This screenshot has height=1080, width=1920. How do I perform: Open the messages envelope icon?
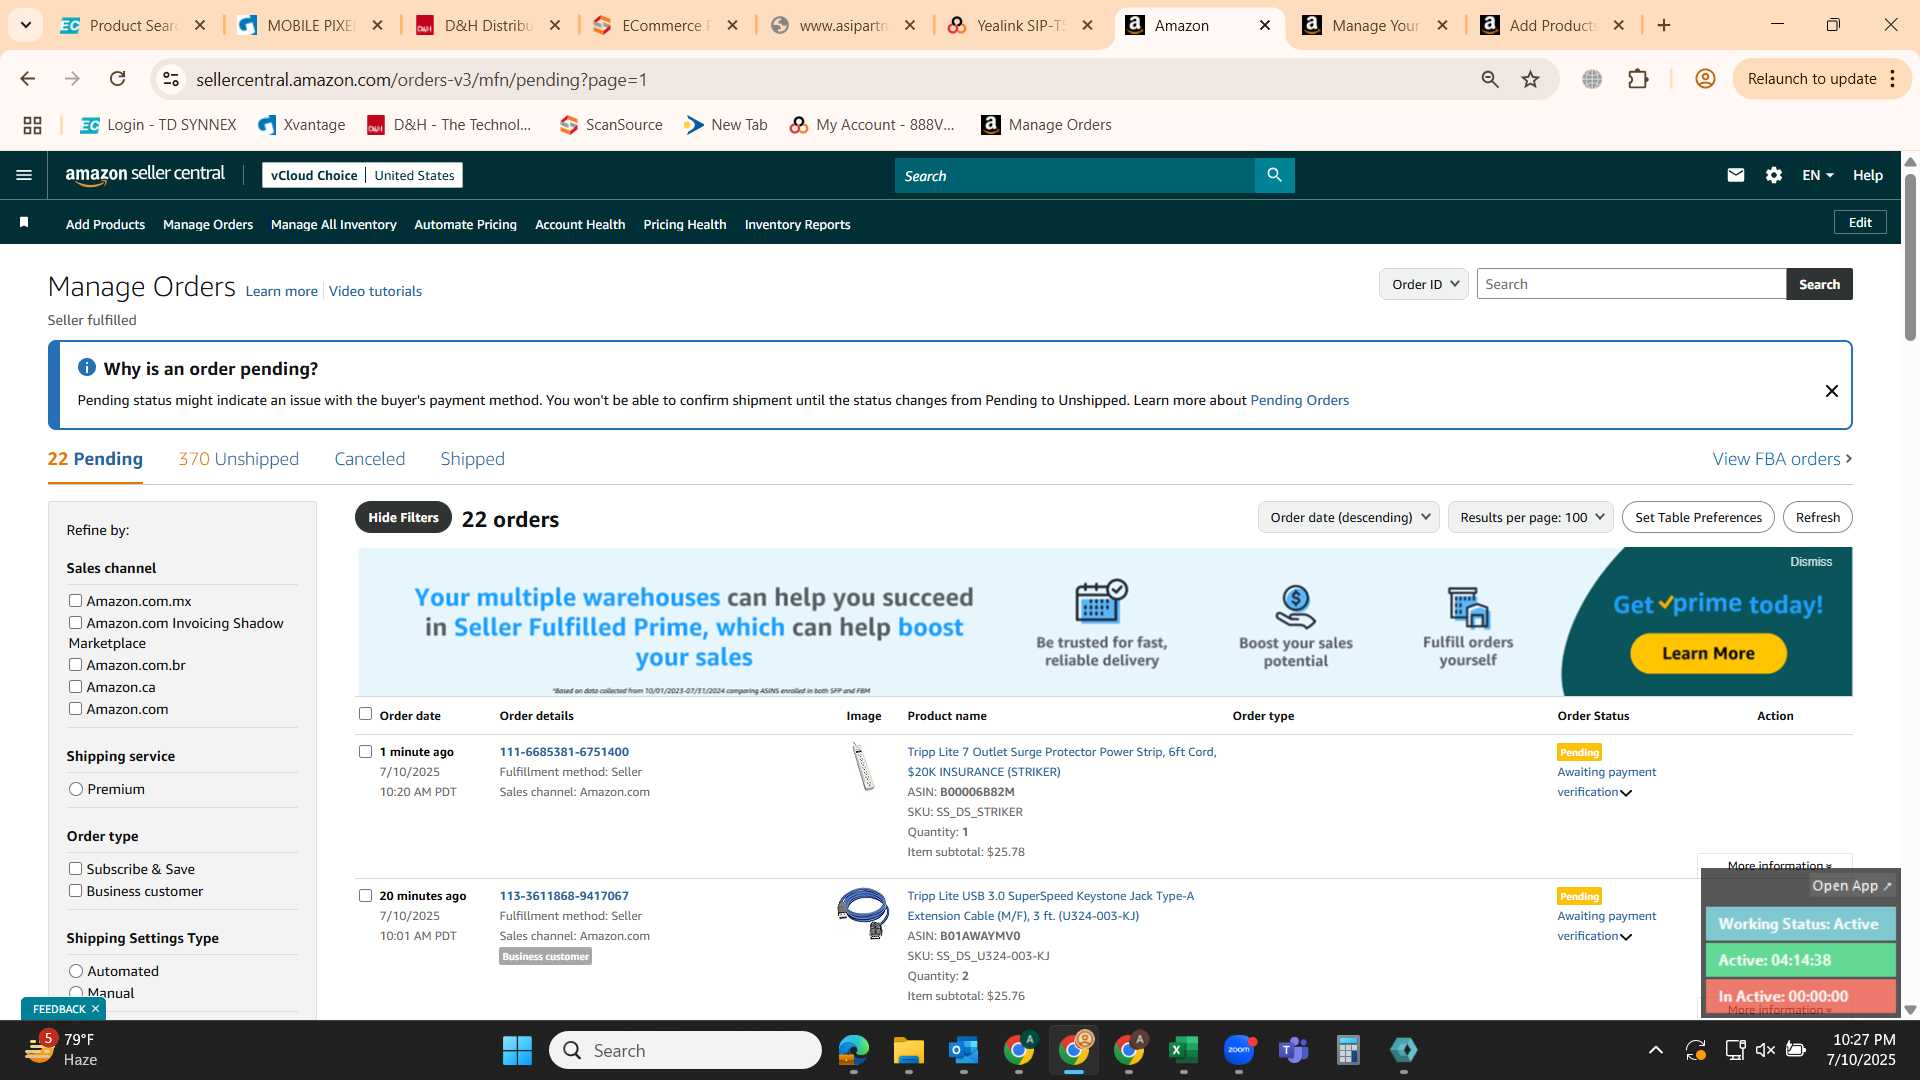[1735, 175]
